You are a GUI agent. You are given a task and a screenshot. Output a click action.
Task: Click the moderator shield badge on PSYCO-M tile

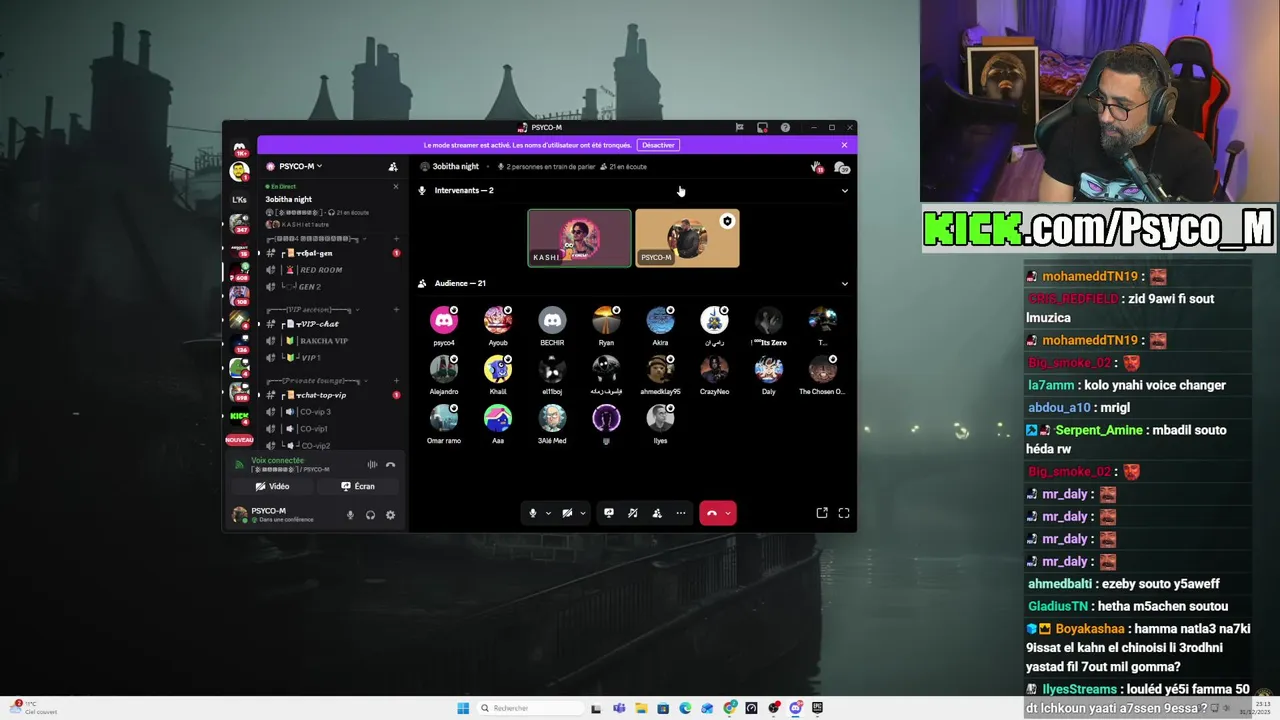coord(727,221)
